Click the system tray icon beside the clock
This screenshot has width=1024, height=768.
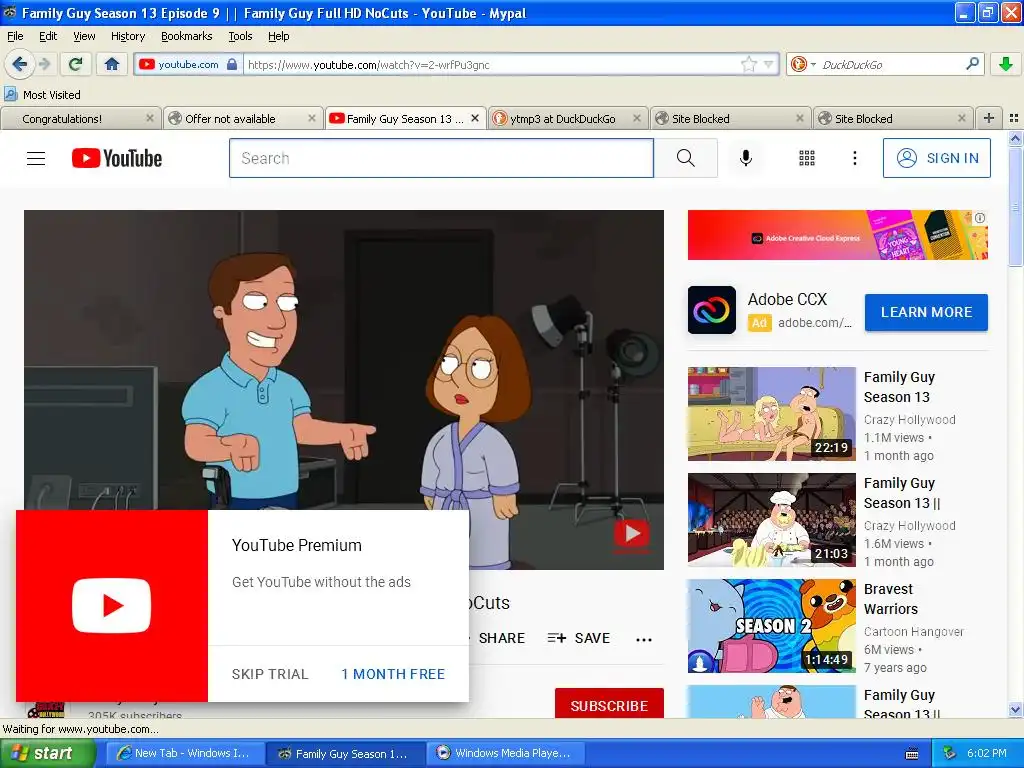point(949,753)
